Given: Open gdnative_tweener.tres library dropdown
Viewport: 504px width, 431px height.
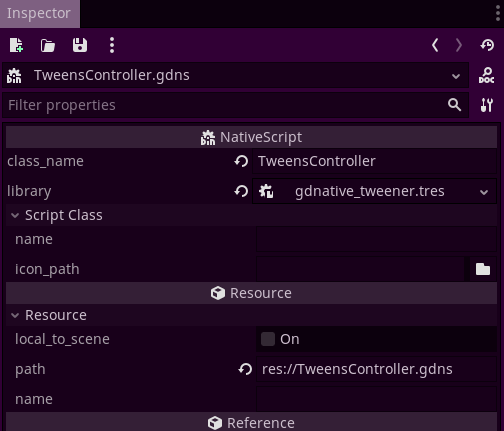Looking at the screenshot, I should (x=374, y=191).
